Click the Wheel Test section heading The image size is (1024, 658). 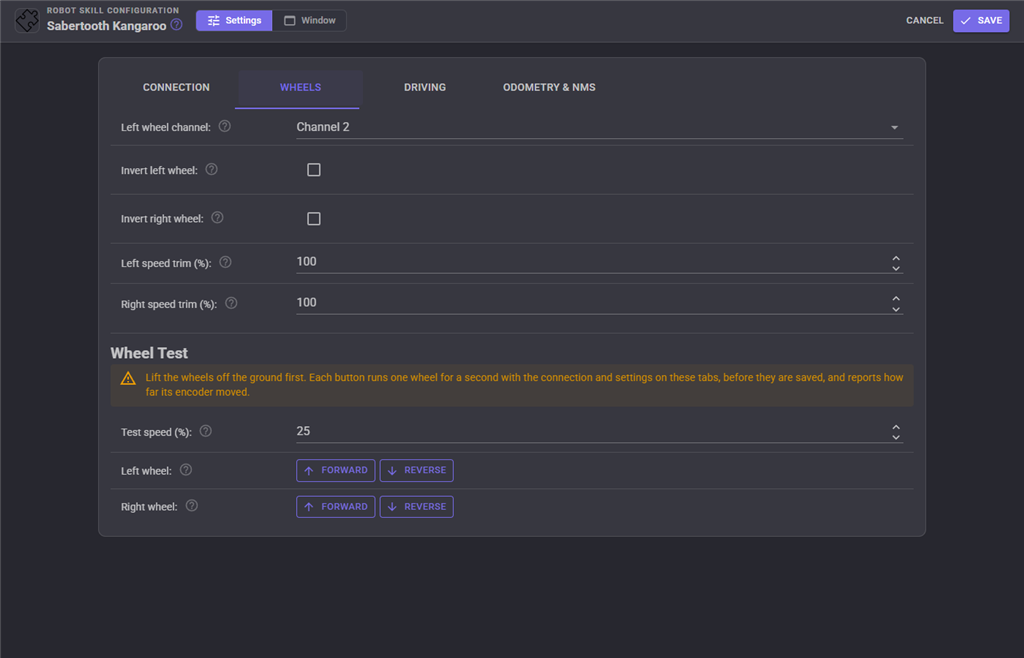[149, 353]
